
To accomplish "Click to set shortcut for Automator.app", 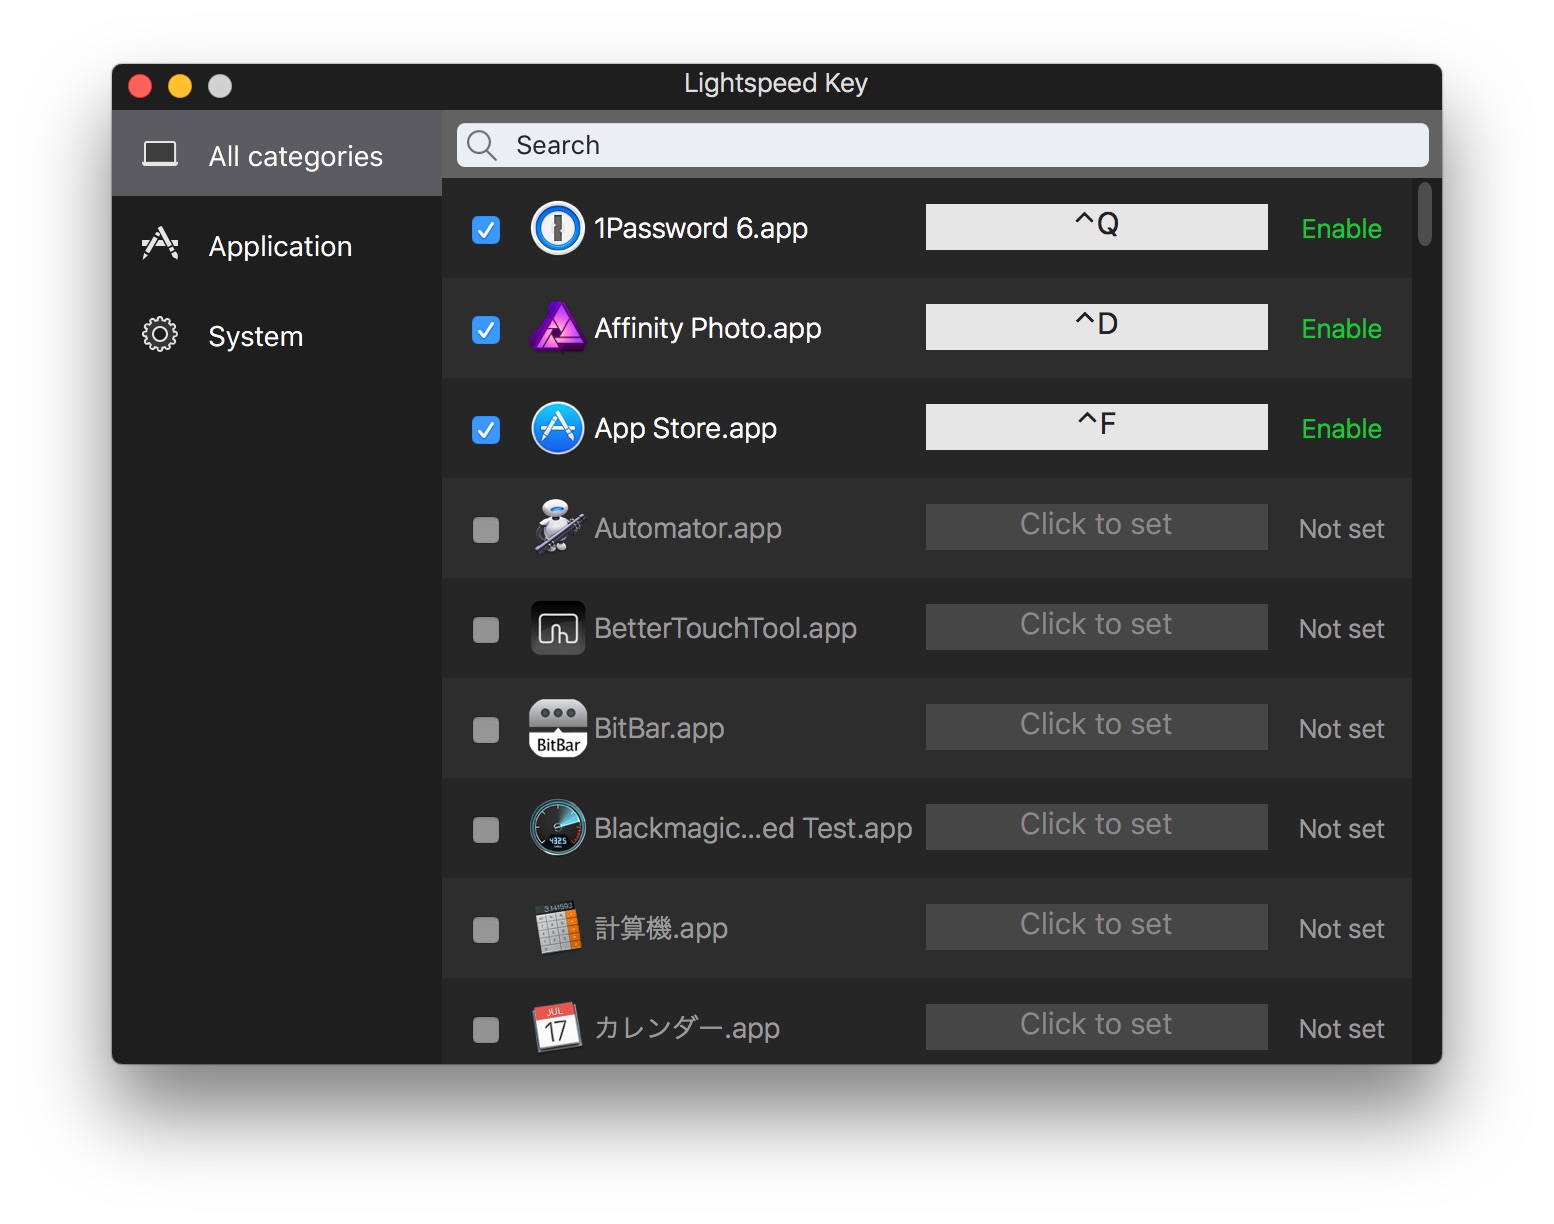I will 1097,527.
